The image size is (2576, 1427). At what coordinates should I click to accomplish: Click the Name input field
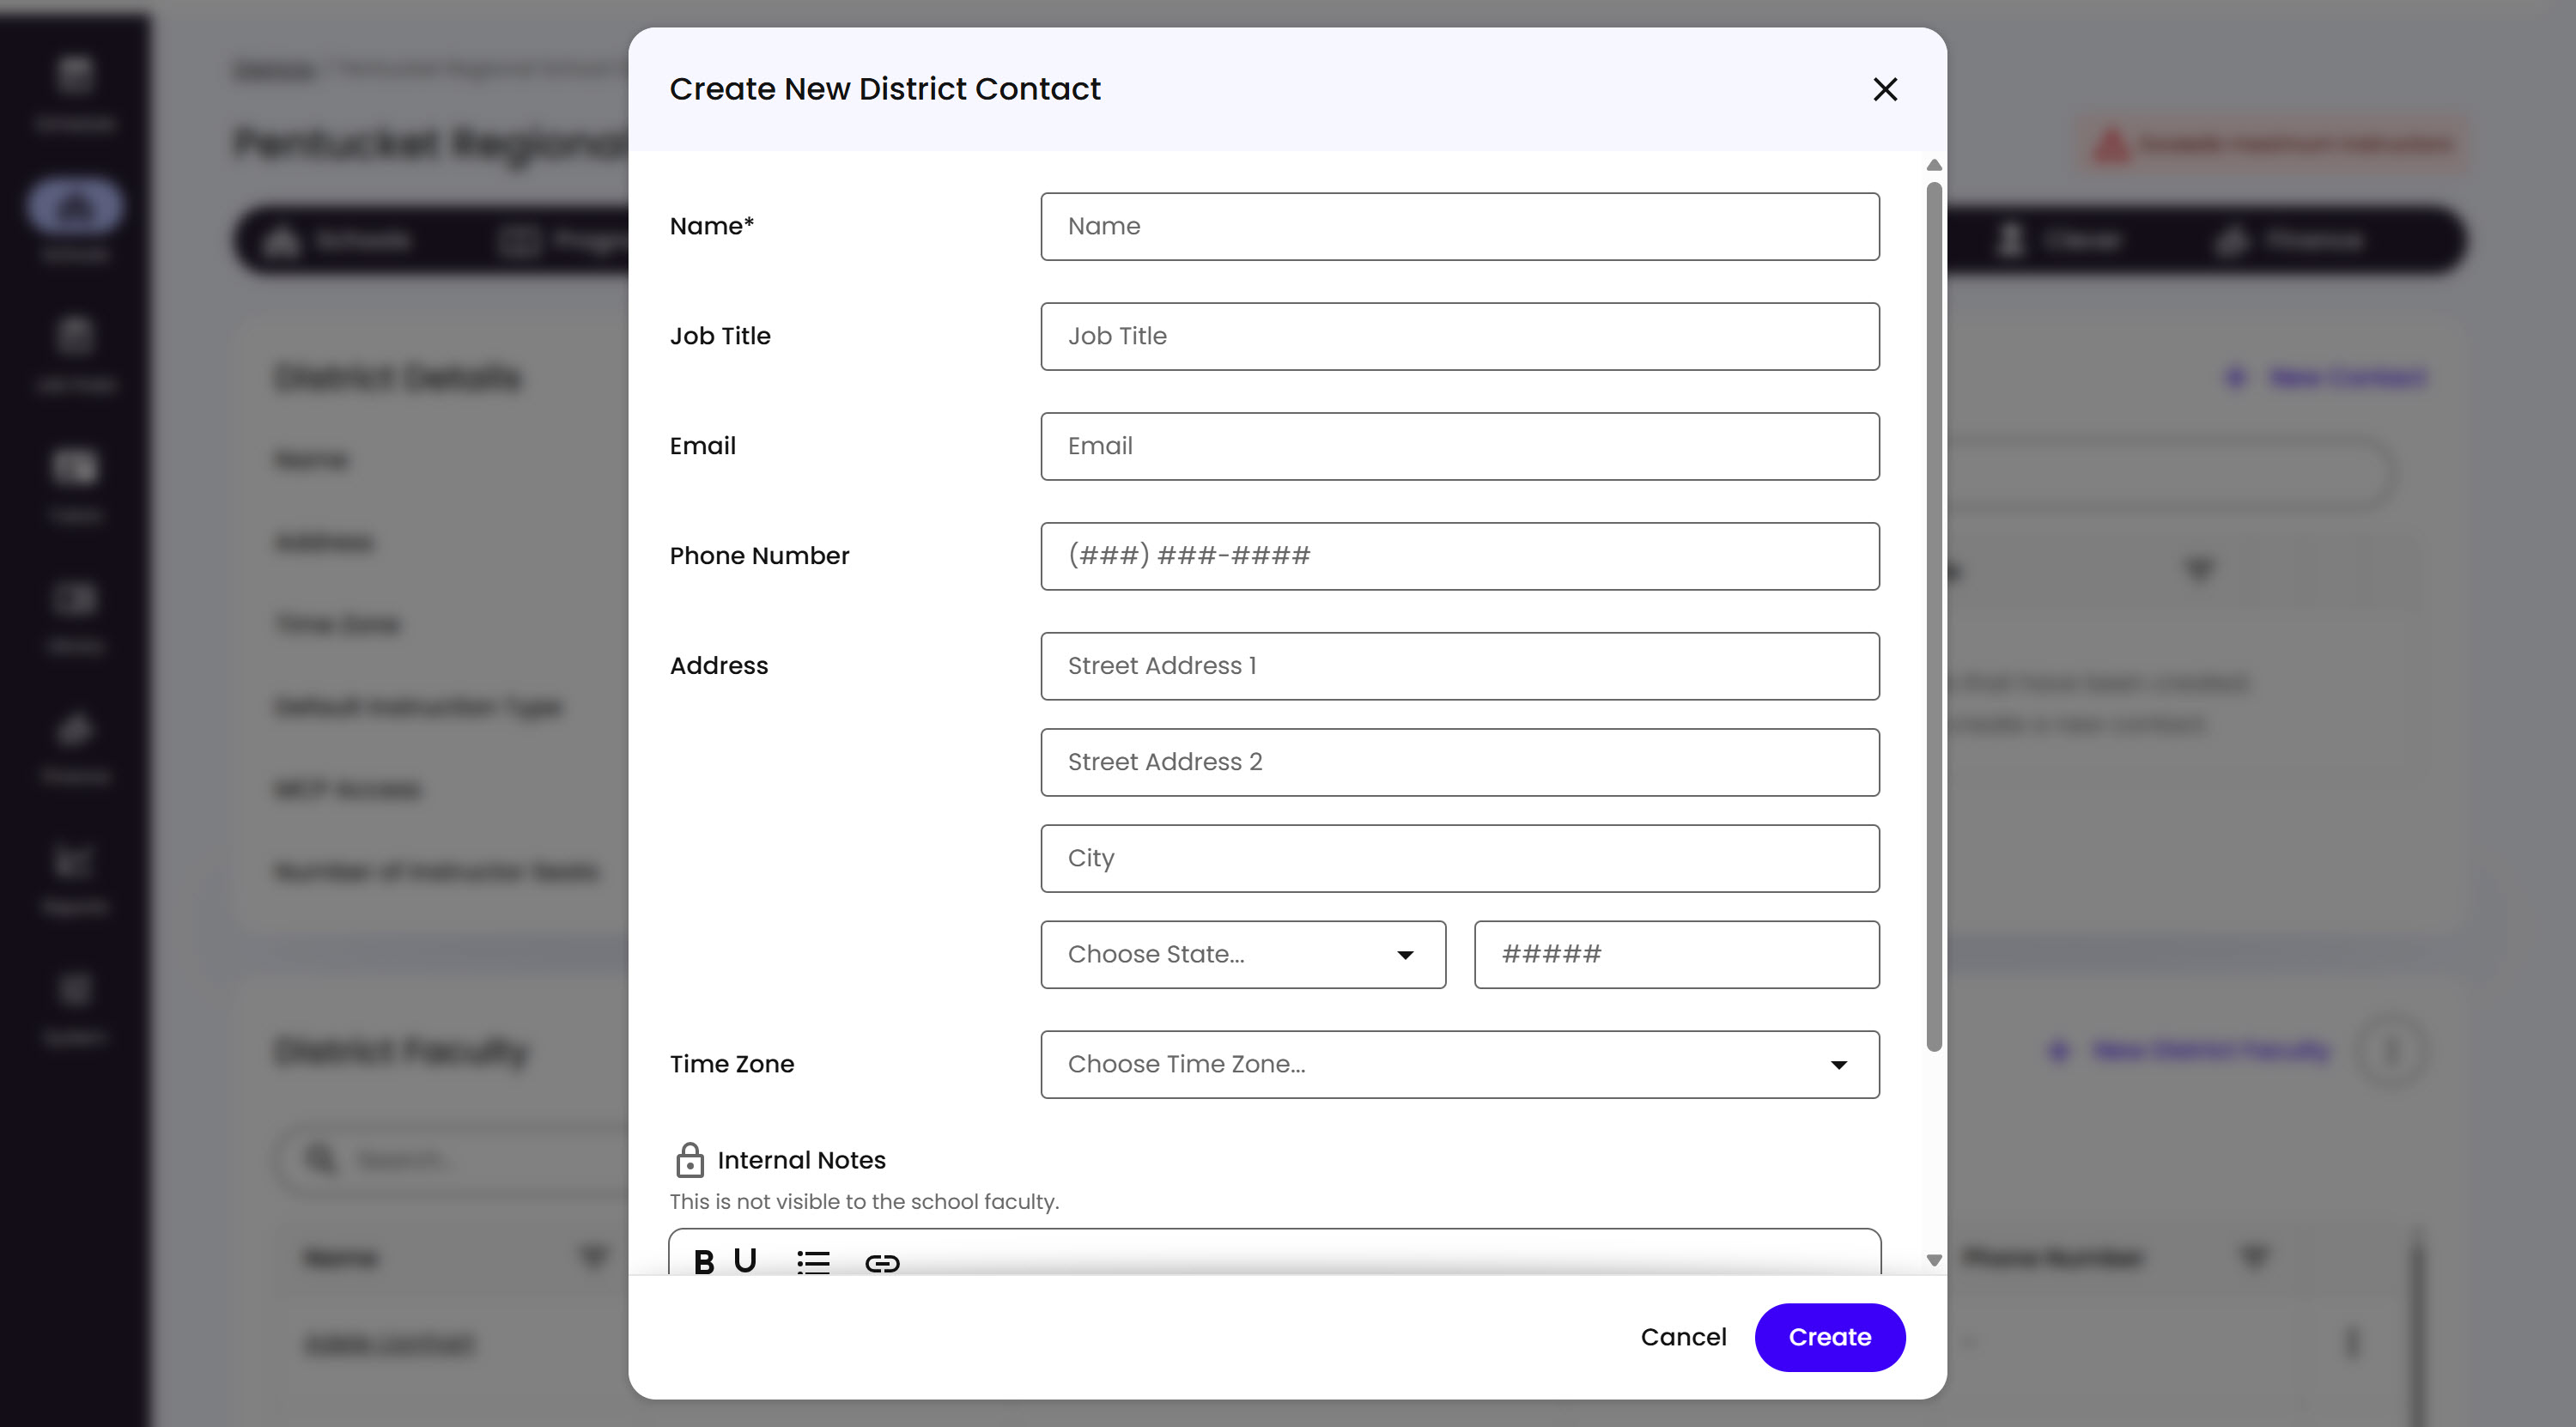point(1460,227)
